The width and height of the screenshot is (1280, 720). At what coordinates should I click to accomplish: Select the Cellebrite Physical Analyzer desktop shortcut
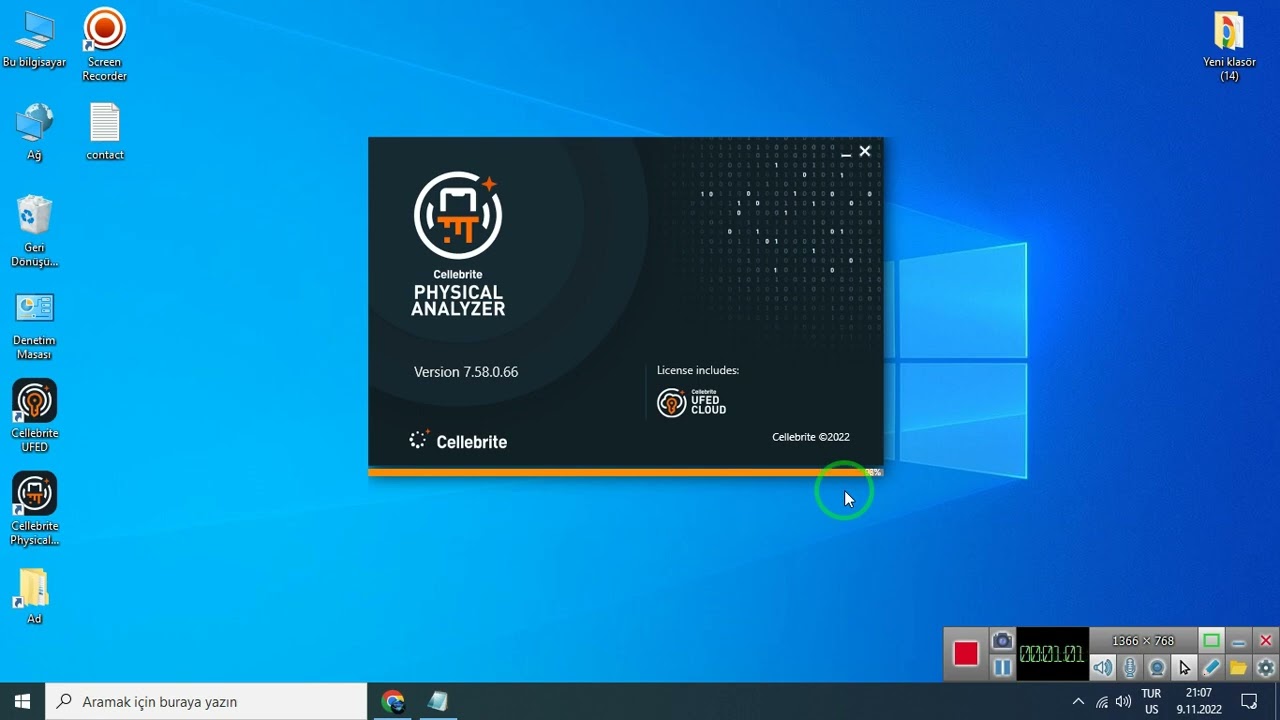tap(34, 509)
